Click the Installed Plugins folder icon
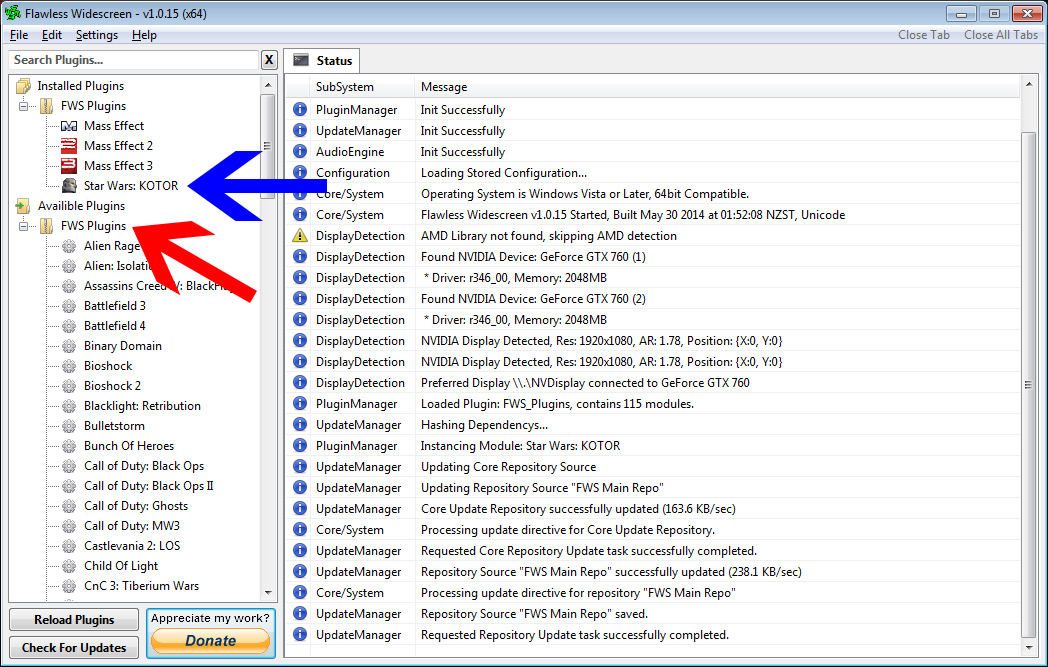The width and height of the screenshot is (1048, 667). pos(23,86)
